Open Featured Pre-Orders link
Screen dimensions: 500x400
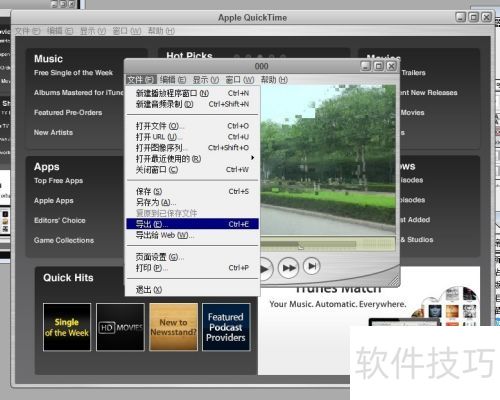68,113
